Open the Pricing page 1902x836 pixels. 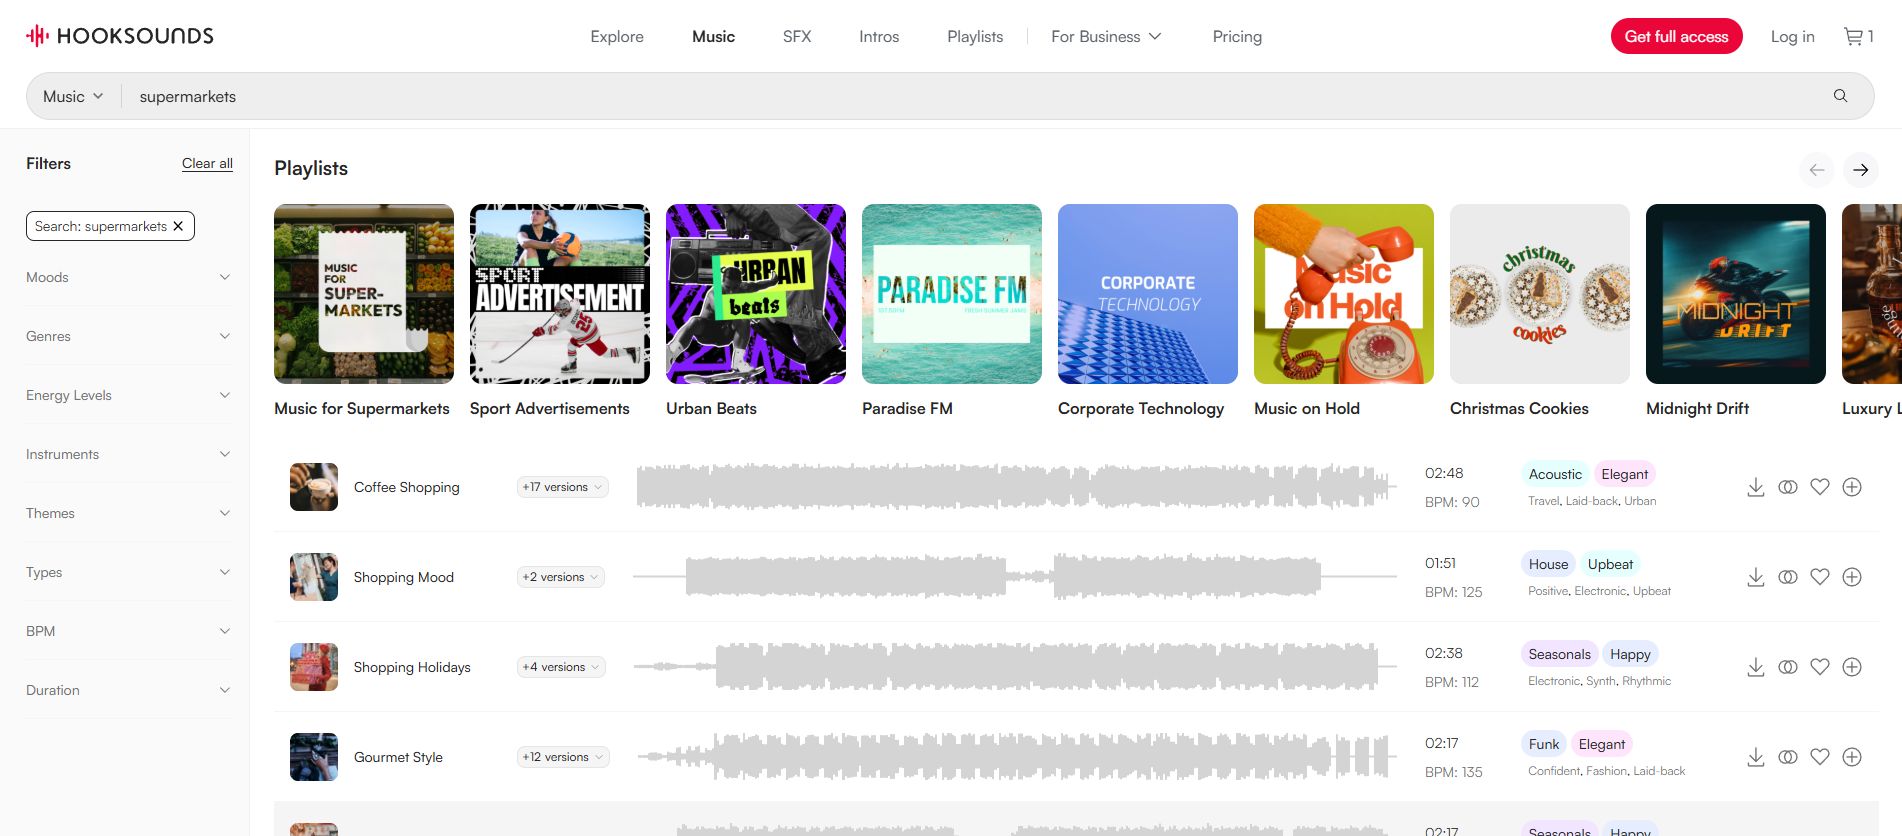[x=1237, y=36]
